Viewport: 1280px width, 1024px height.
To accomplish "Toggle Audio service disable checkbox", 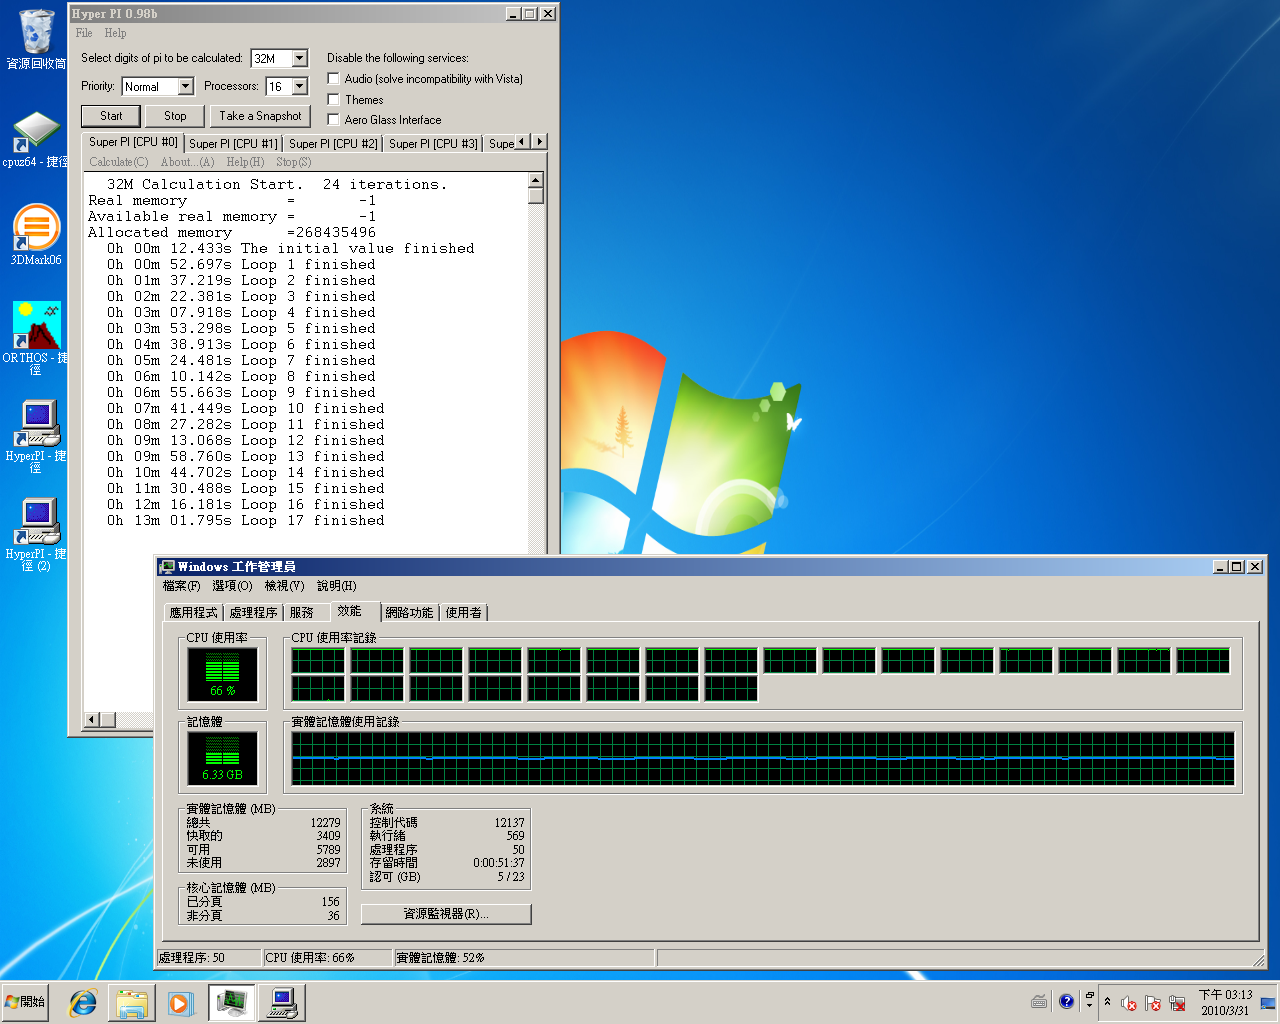I will pos(334,78).
